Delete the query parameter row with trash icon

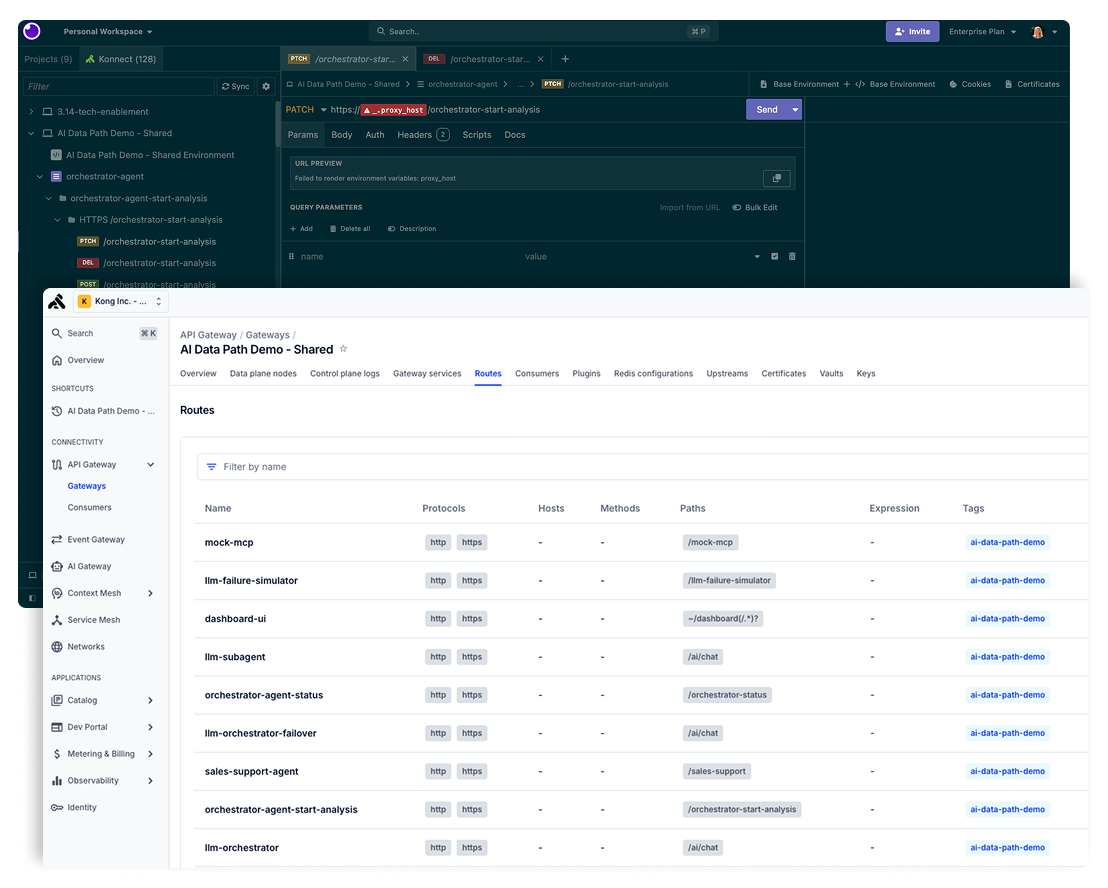(792, 256)
